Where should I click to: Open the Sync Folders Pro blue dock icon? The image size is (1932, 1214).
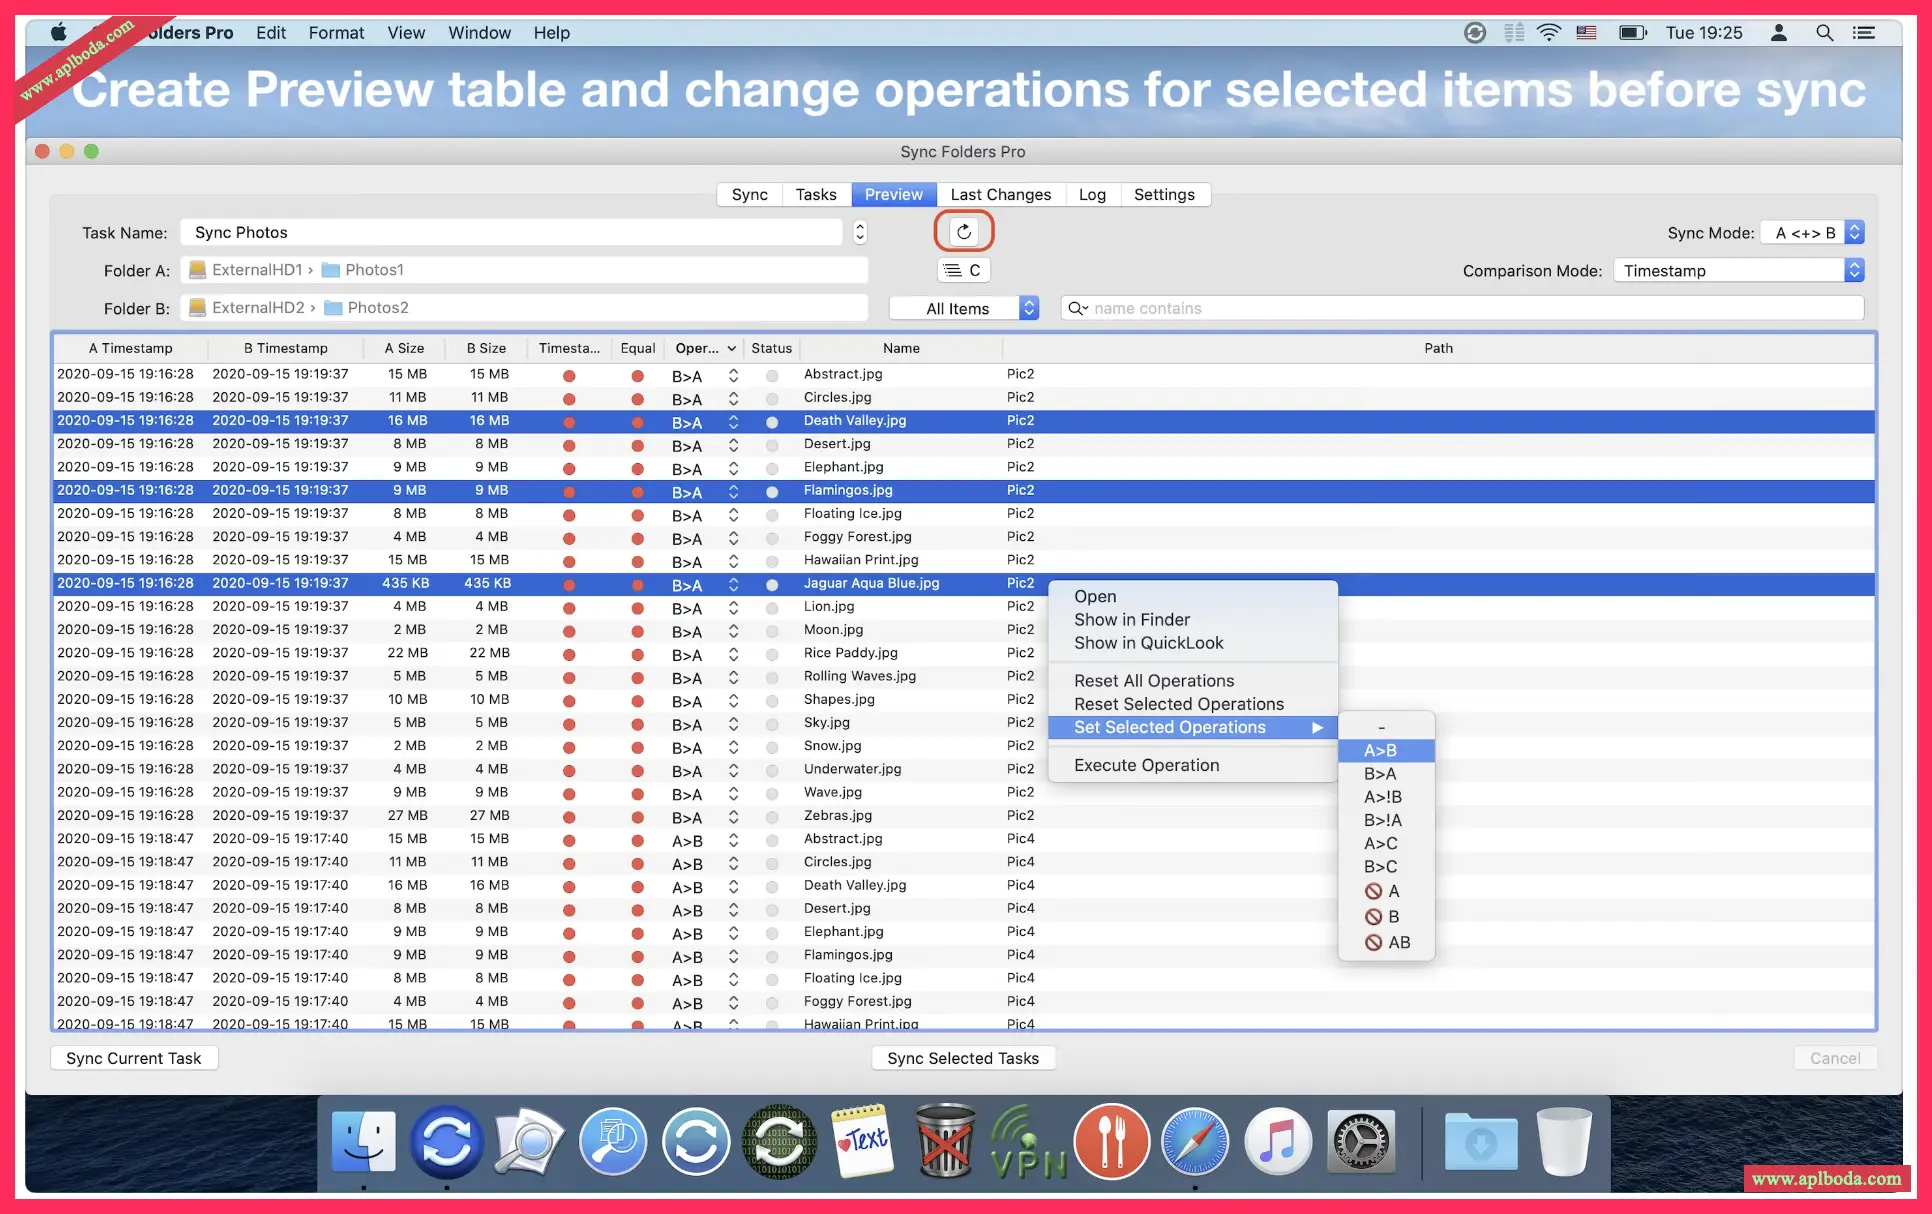(447, 1141)
